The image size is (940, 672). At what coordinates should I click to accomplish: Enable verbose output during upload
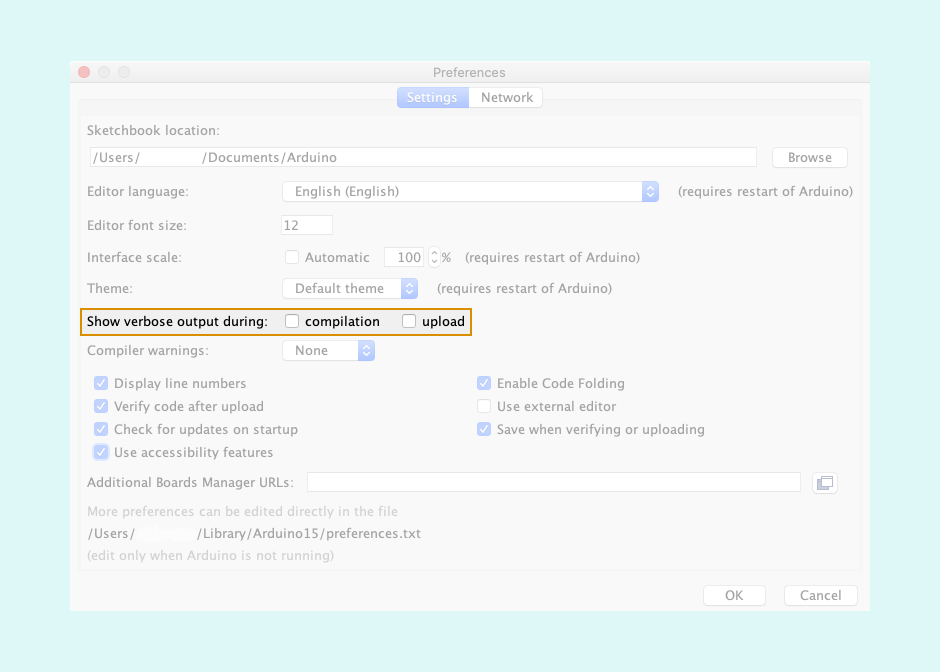[x=409, y=322]
